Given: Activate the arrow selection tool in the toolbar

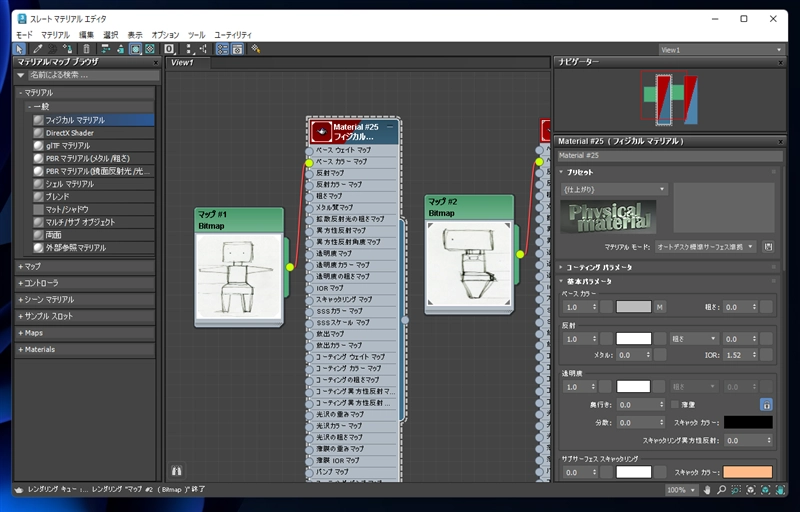Looking at the screenshot, I should [19, 49].
